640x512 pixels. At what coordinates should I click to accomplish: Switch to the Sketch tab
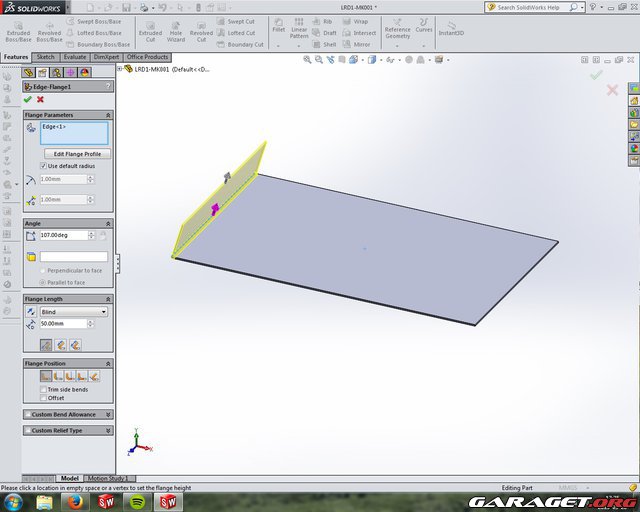point(46,57)
